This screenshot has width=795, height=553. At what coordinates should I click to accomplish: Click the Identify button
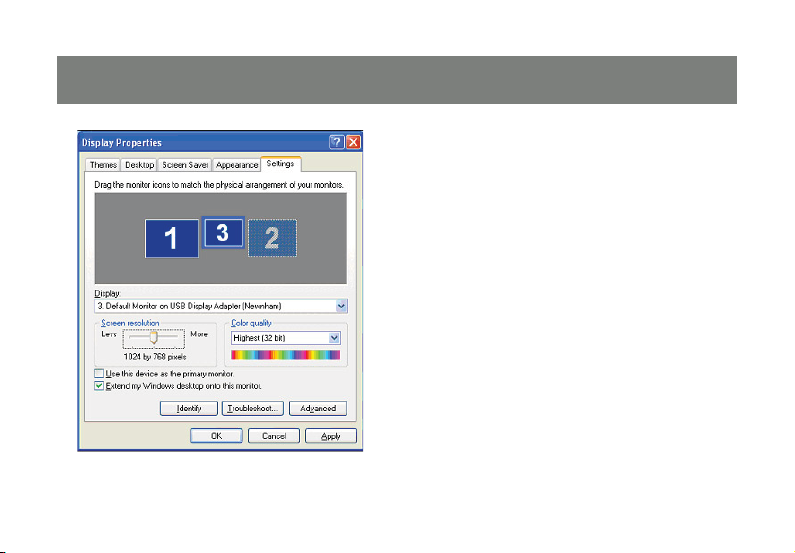click(x=189, y=409)
